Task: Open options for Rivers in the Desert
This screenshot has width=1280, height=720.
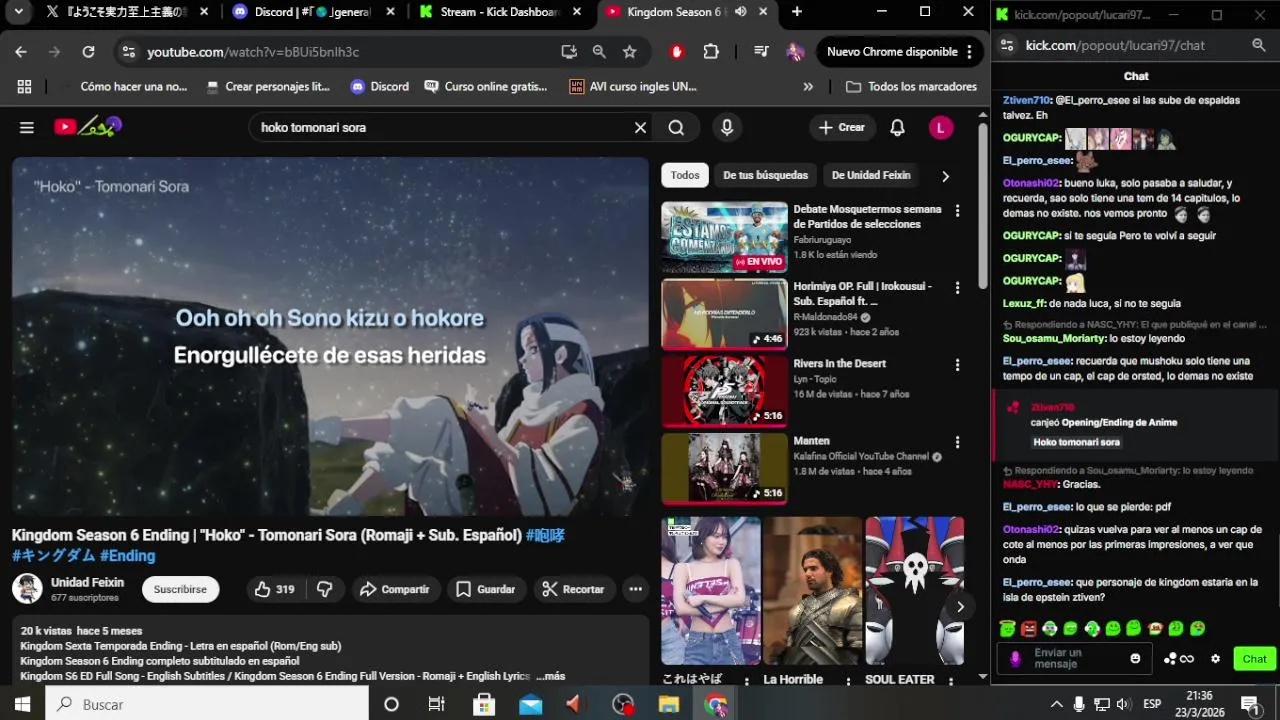Action: 957,365
